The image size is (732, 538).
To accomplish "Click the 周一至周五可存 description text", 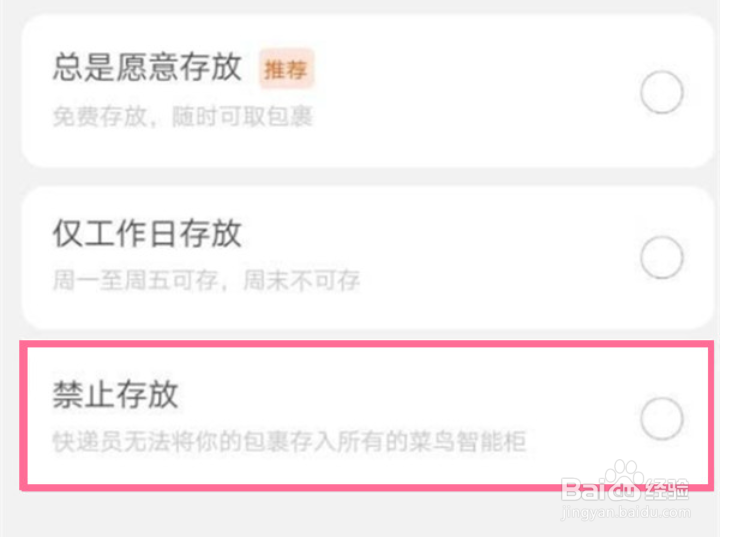I will coord(135,280).
